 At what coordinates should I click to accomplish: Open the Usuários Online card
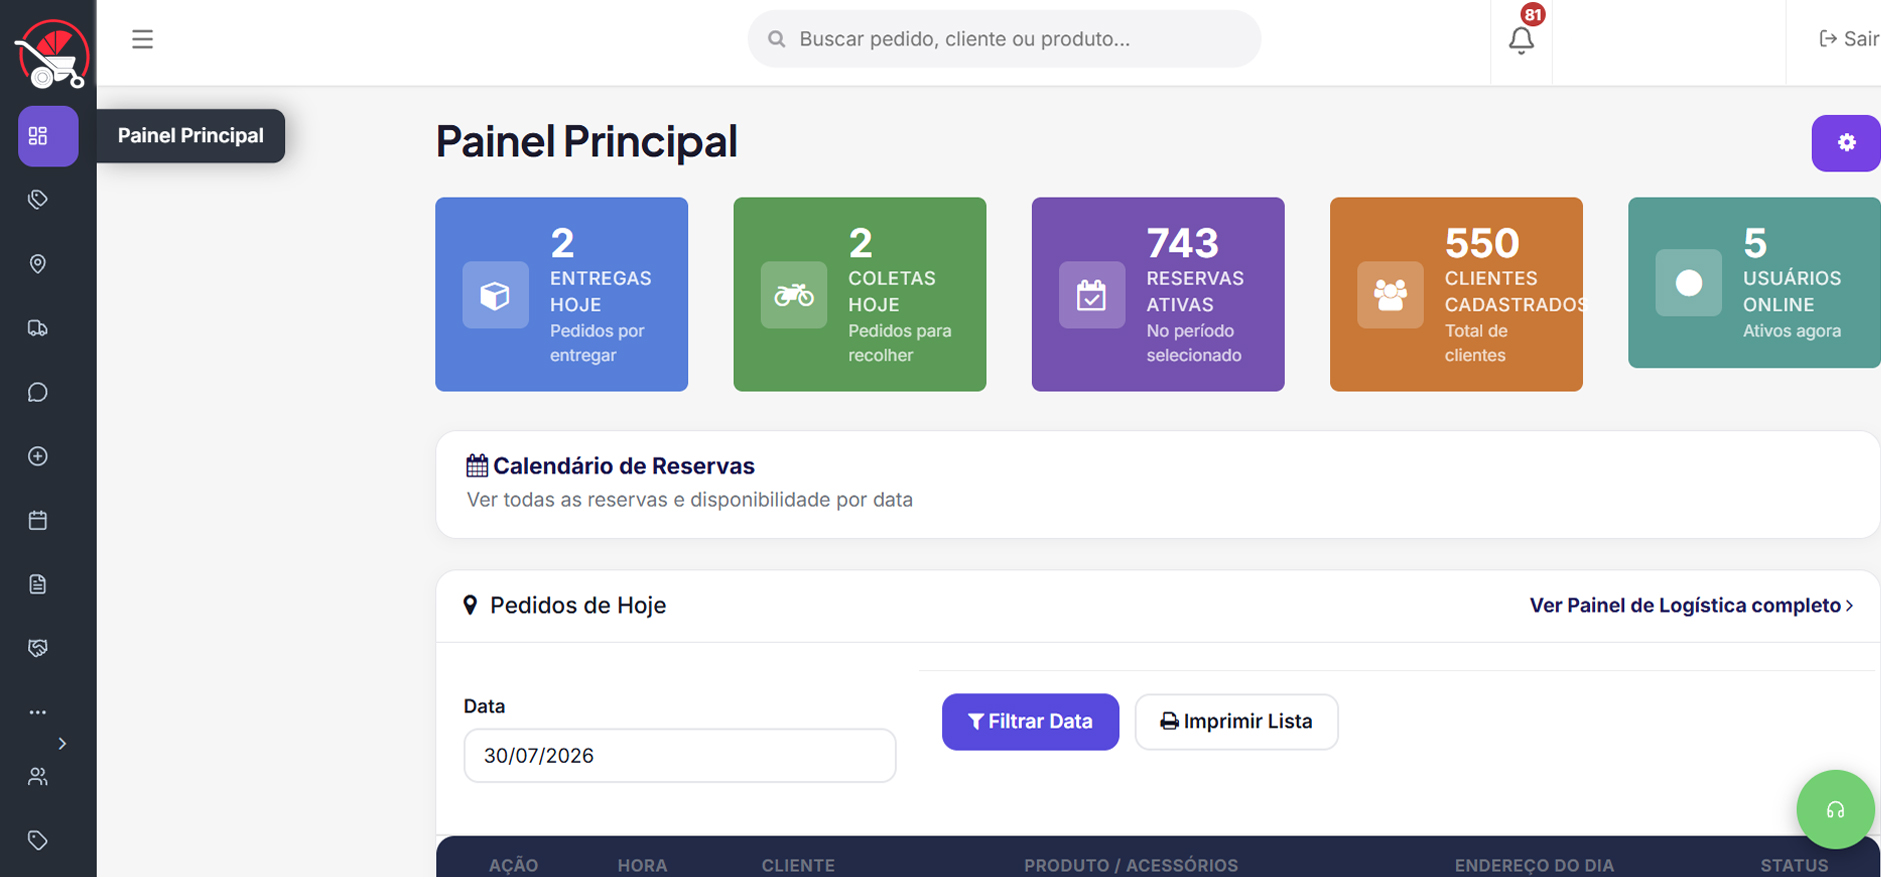click(1754, 283)
